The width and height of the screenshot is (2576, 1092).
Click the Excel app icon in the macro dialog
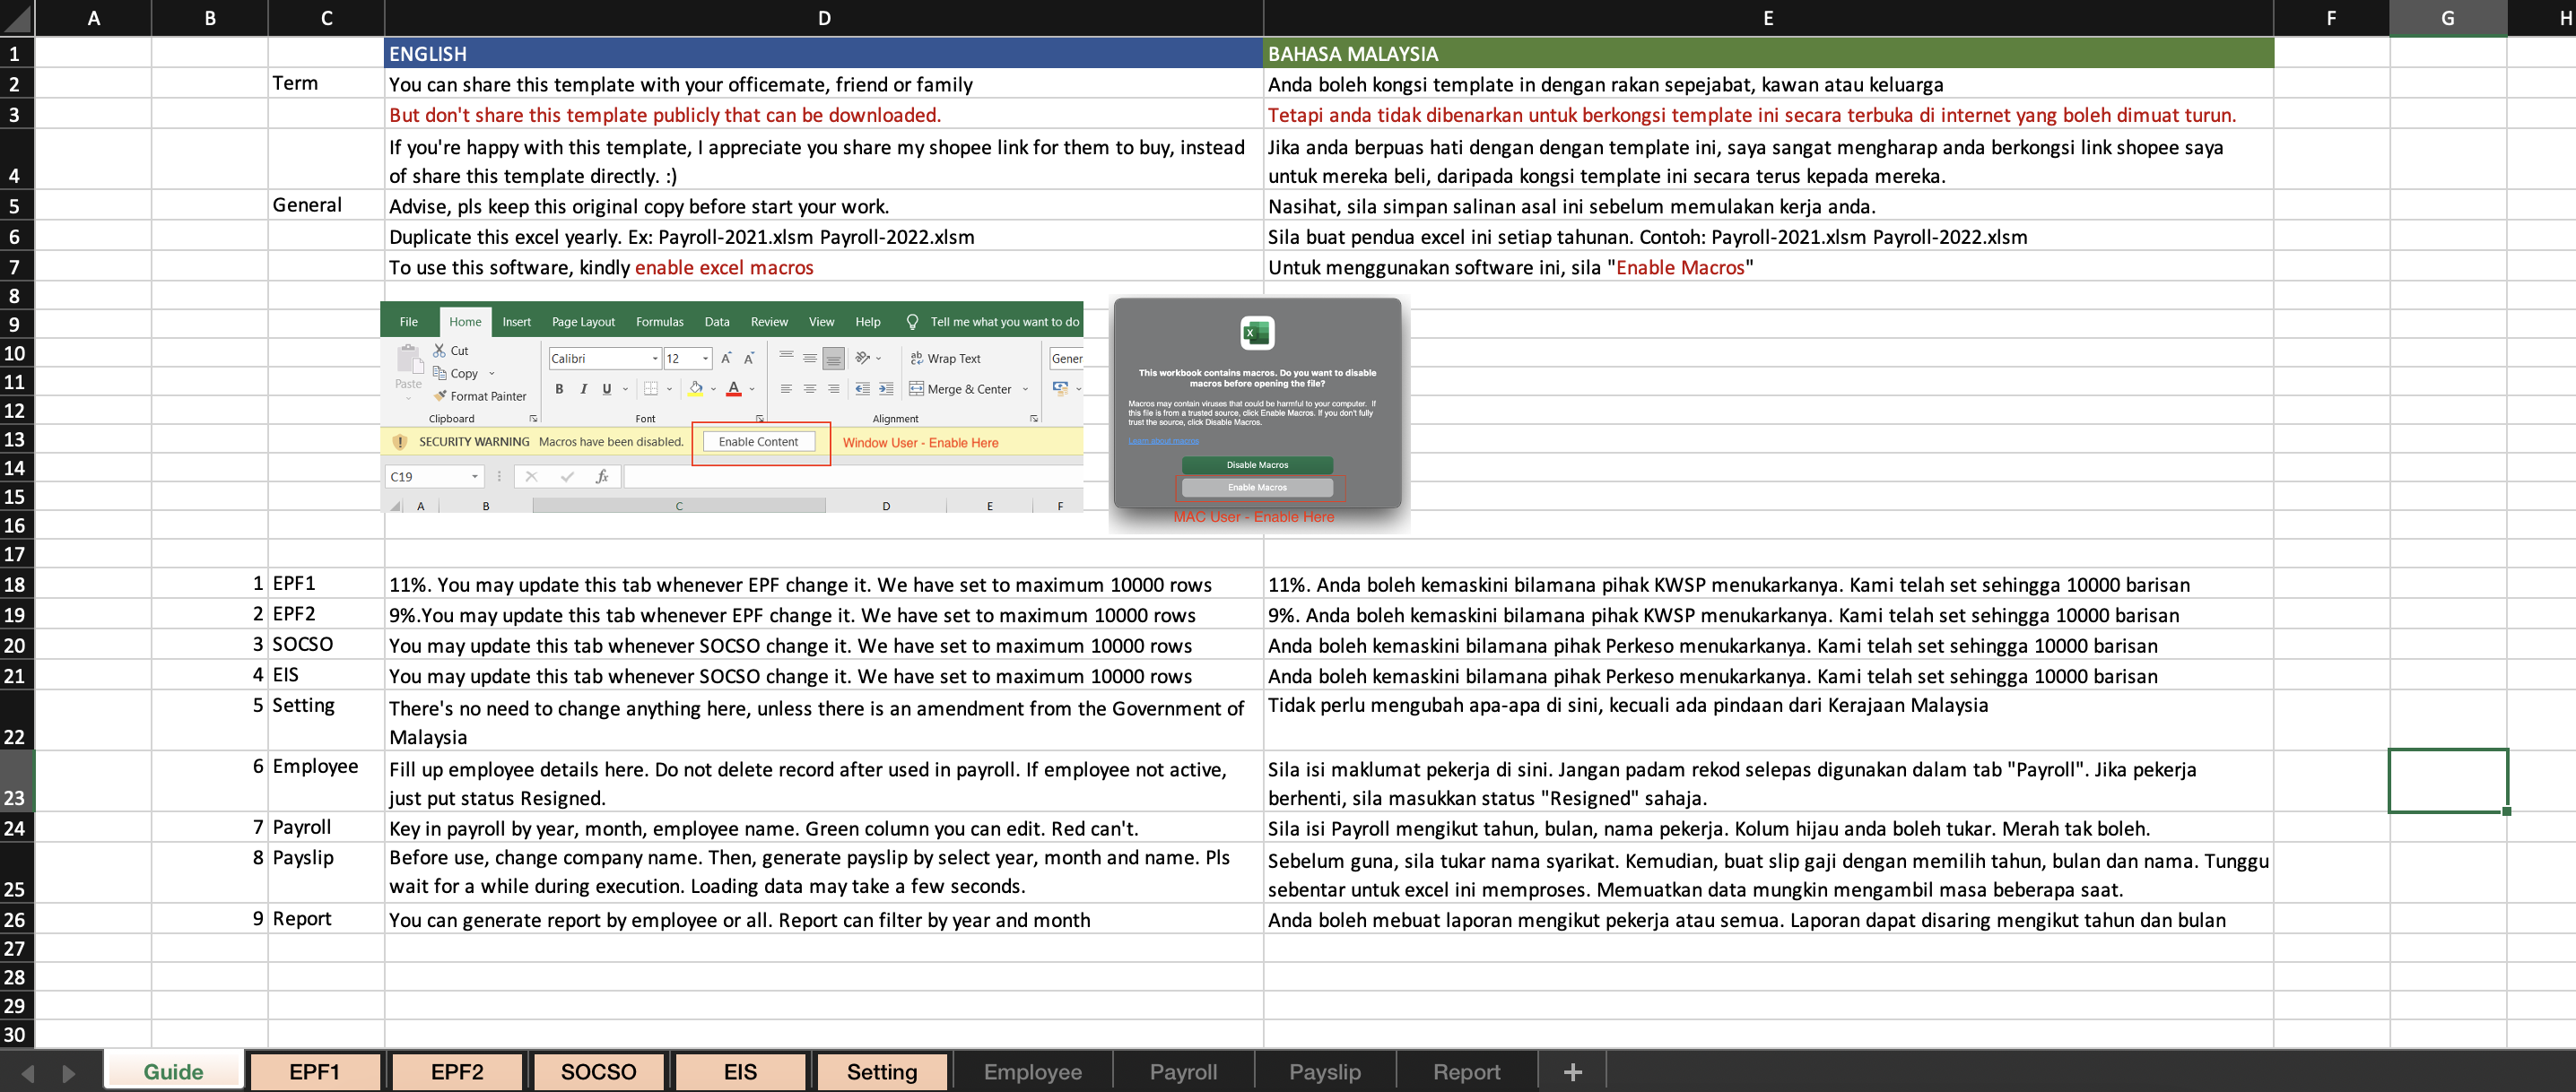point(1257,332)
